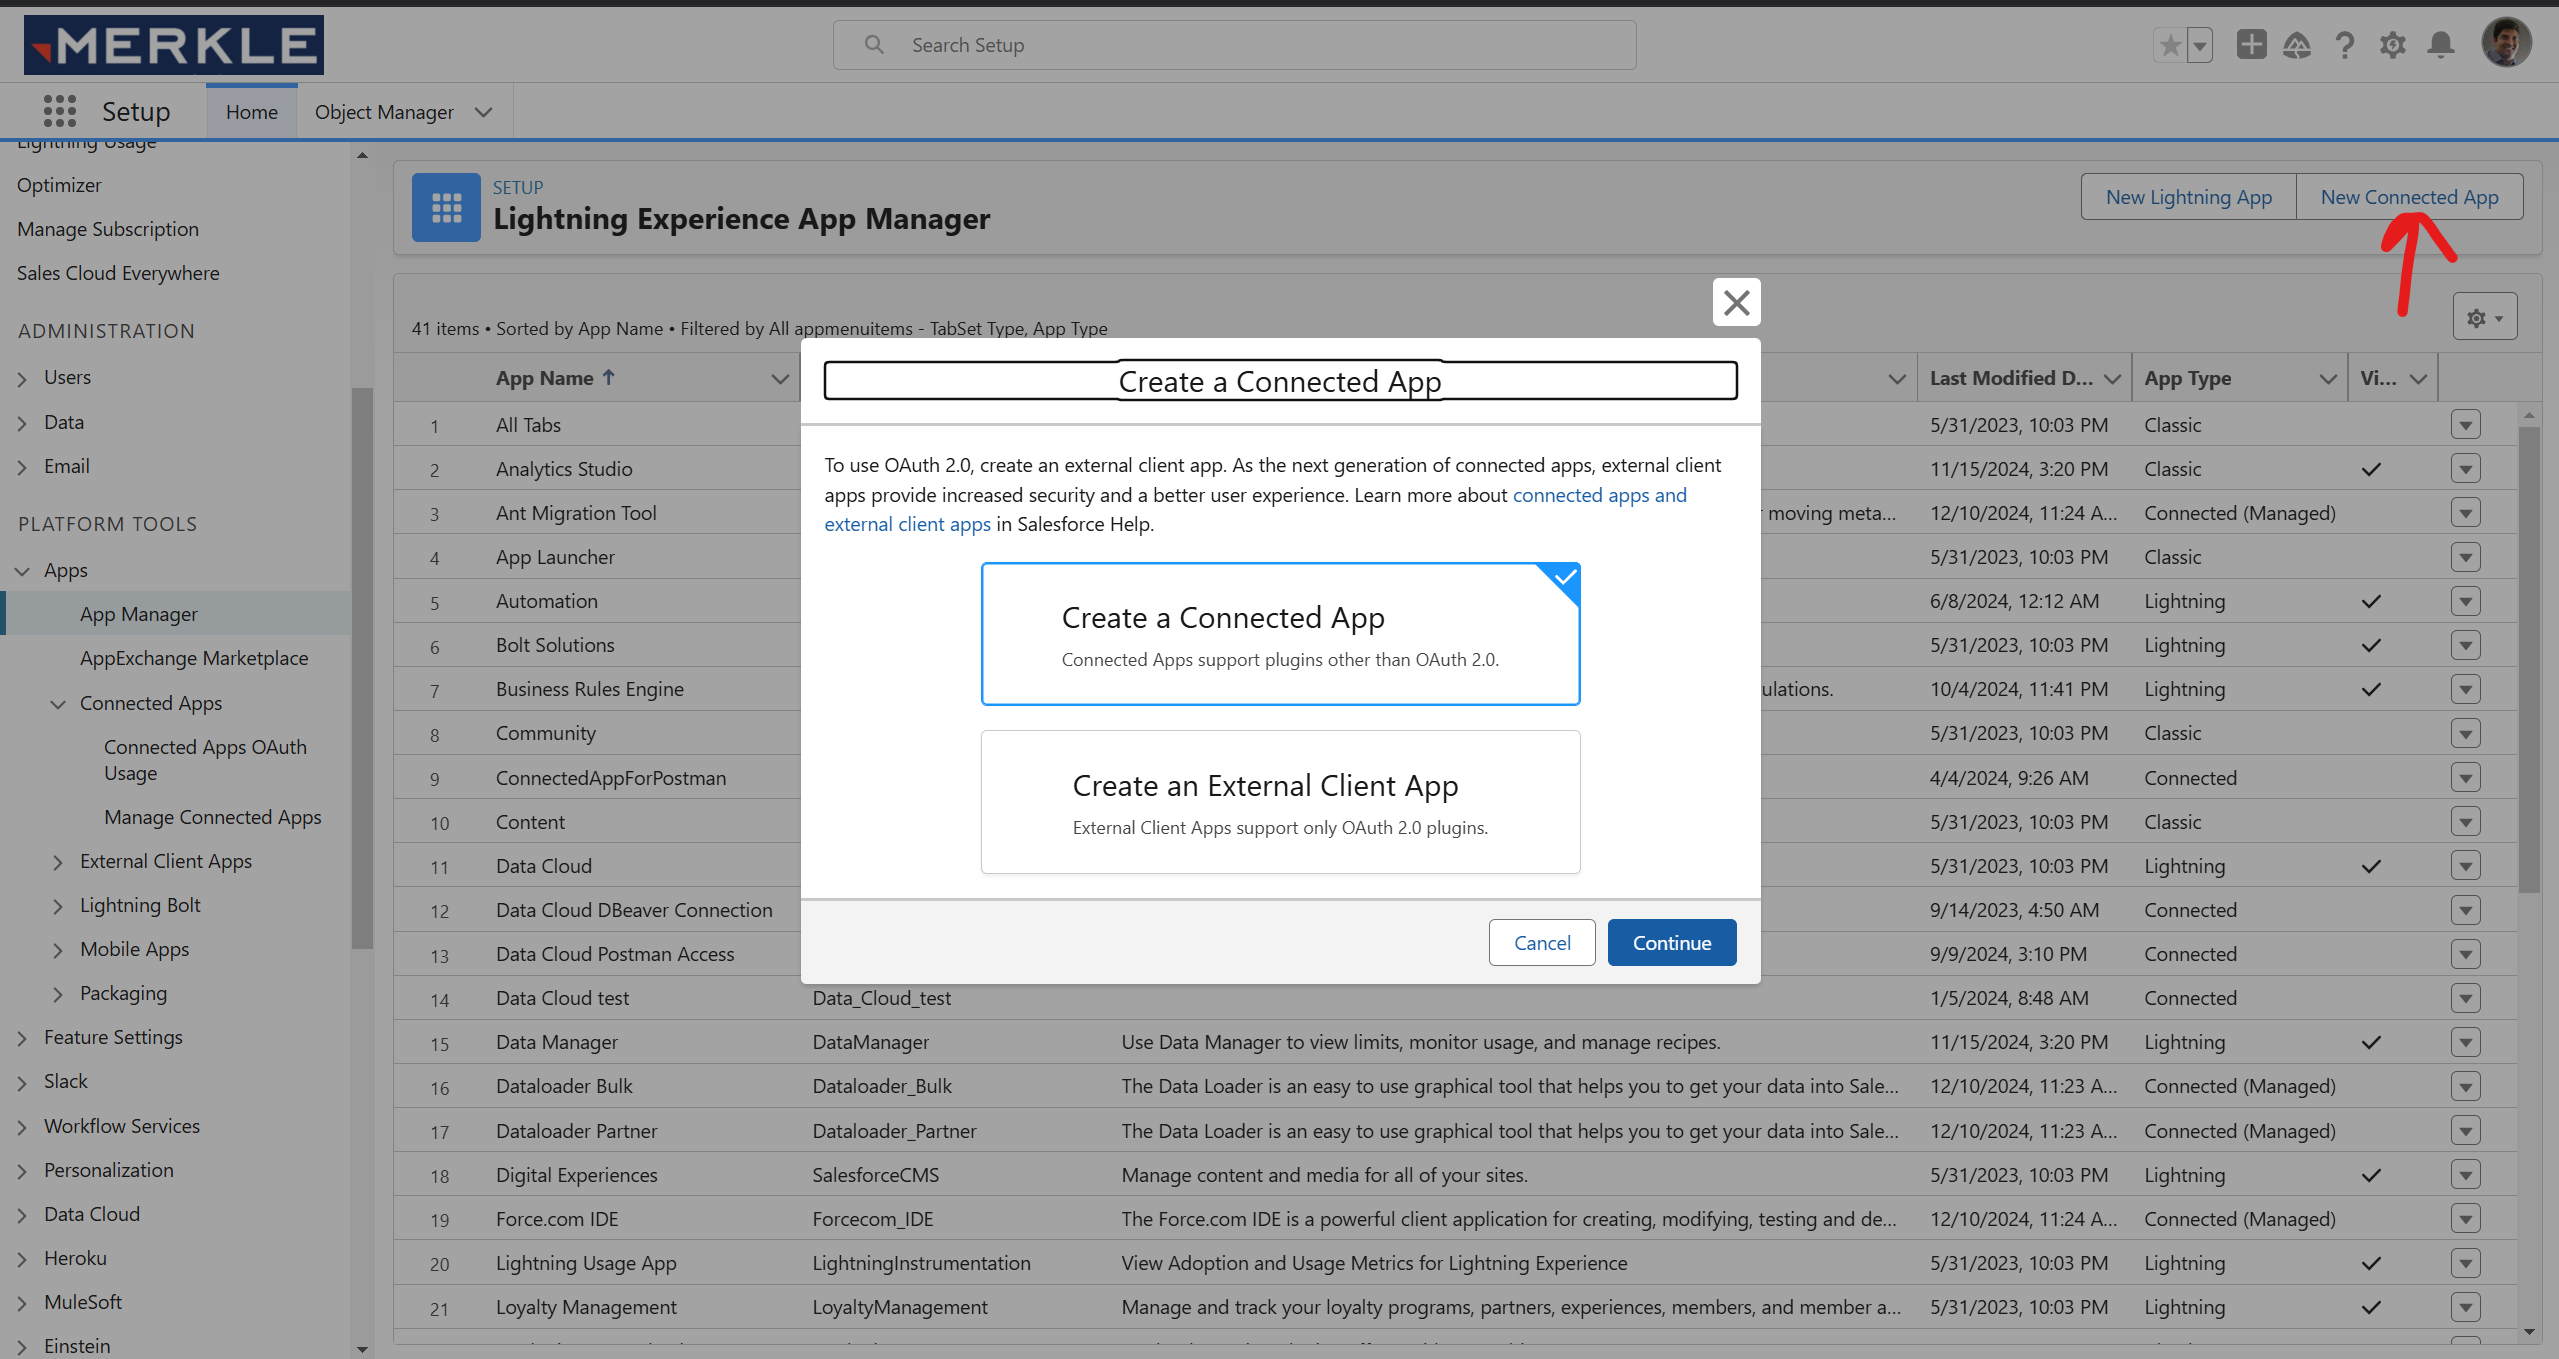The width and height of the screenshot is (2559, 1359).
Task: Open the Salesforce Help question mark icon
Action: 2345,45
